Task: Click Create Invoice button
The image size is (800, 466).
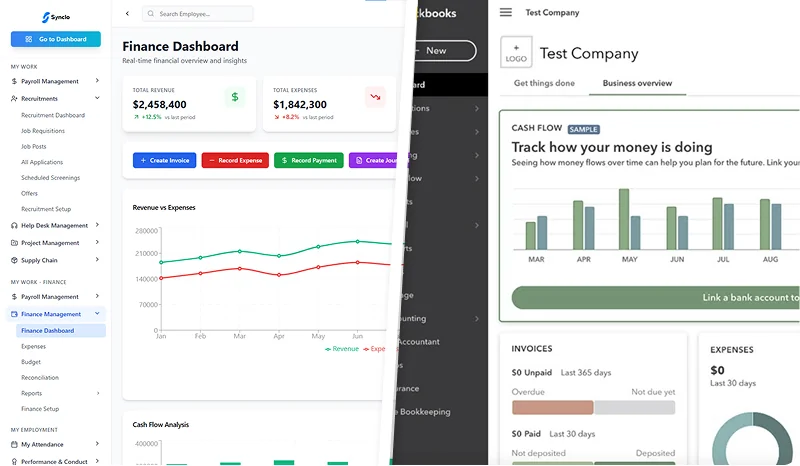Action: click(164, 160)
